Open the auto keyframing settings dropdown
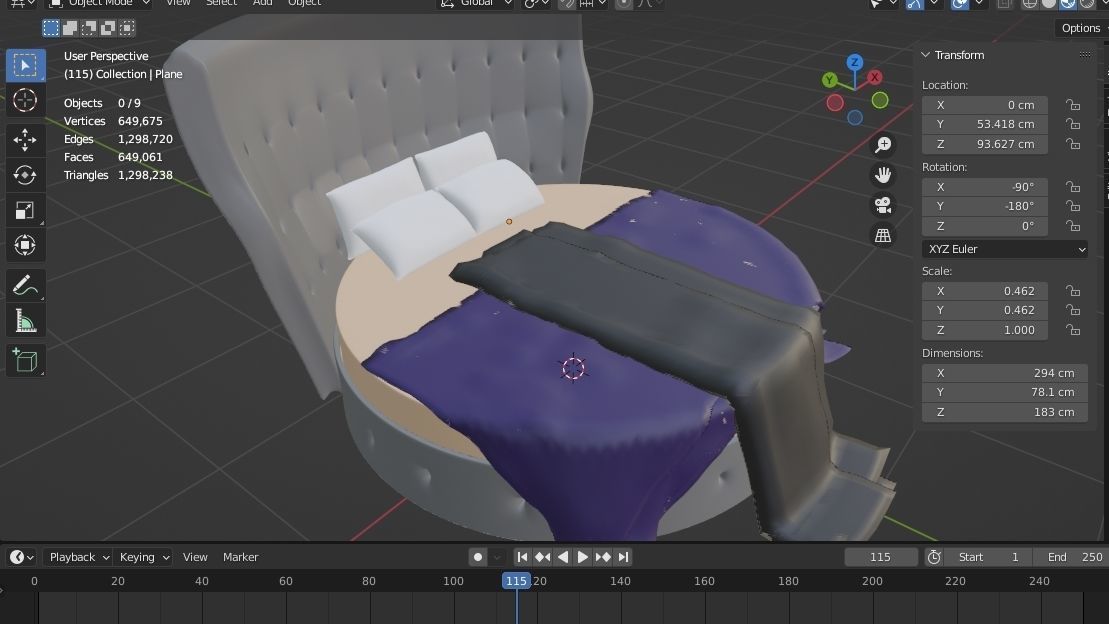 pyautogui.click(x=498, y=557)
